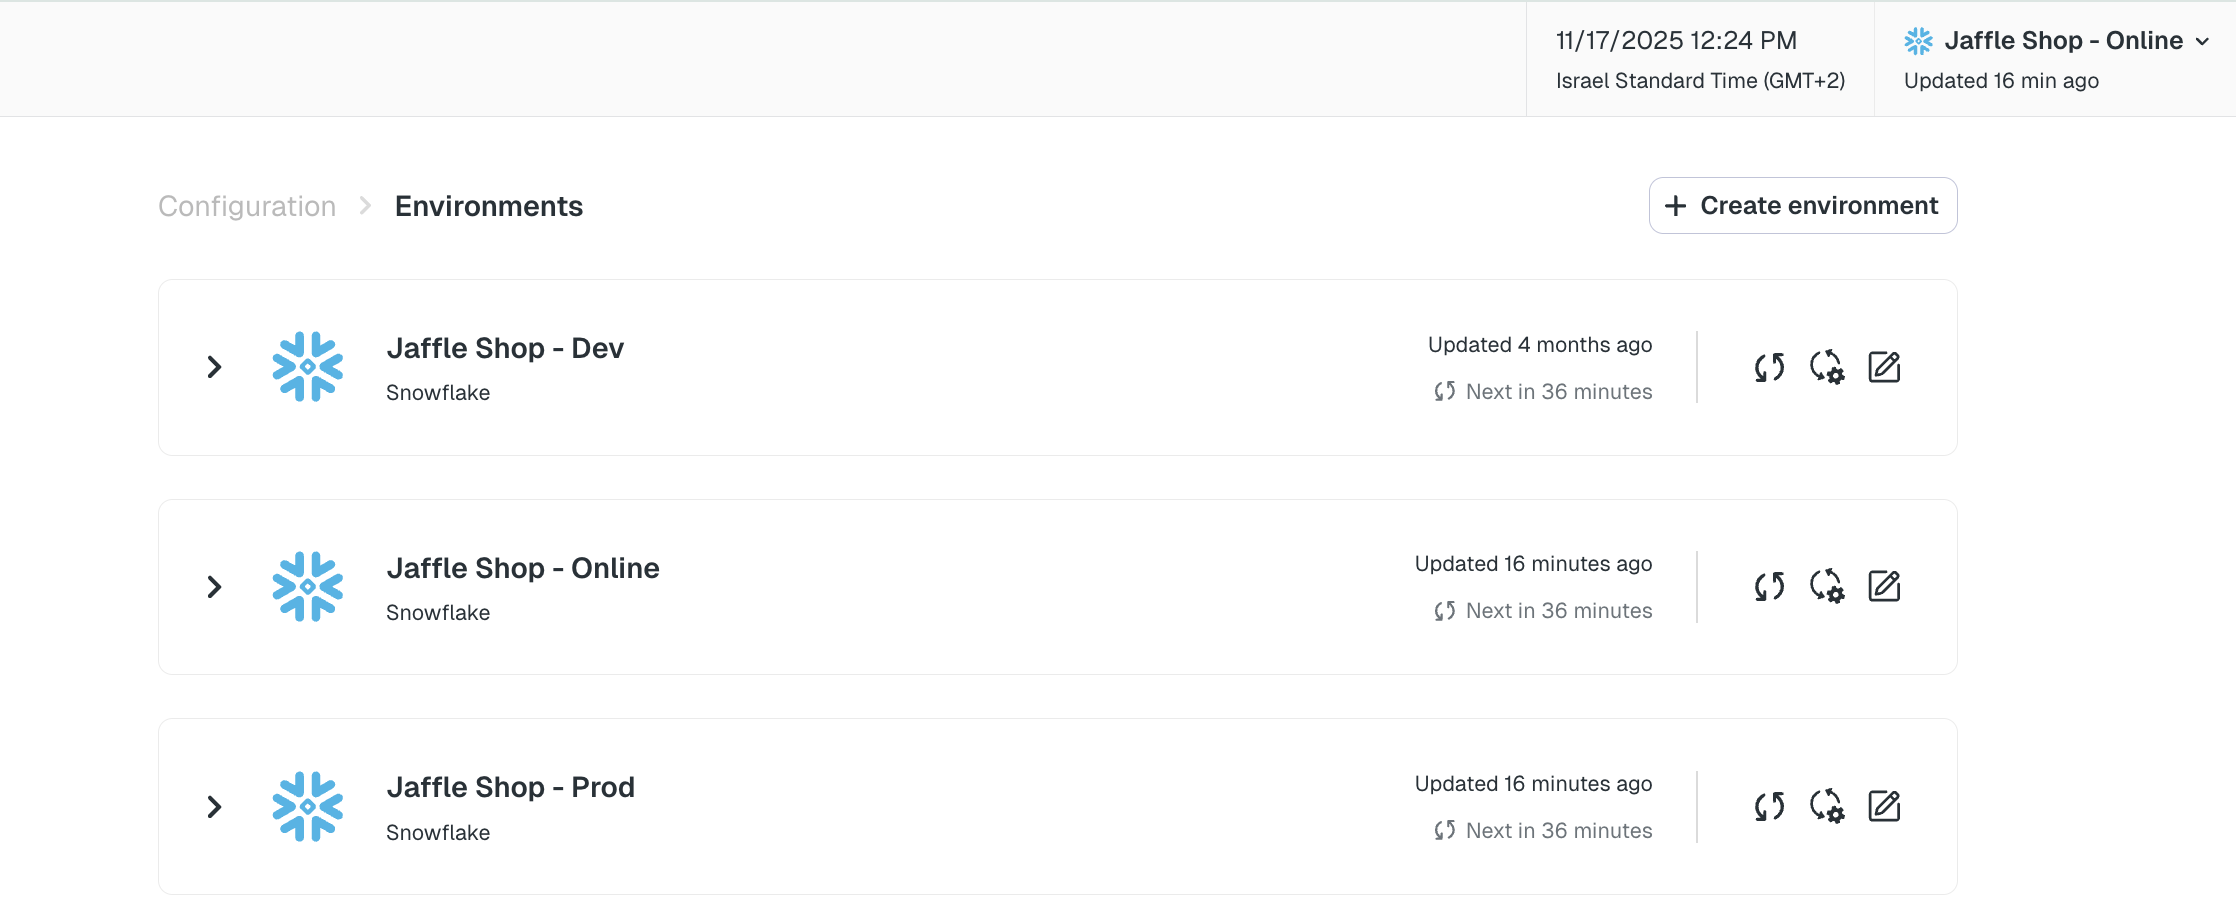Open sync settings for Jaffle Shop - Dev
Viewport: 2236px width, 920px height.
click(1827, 368)
